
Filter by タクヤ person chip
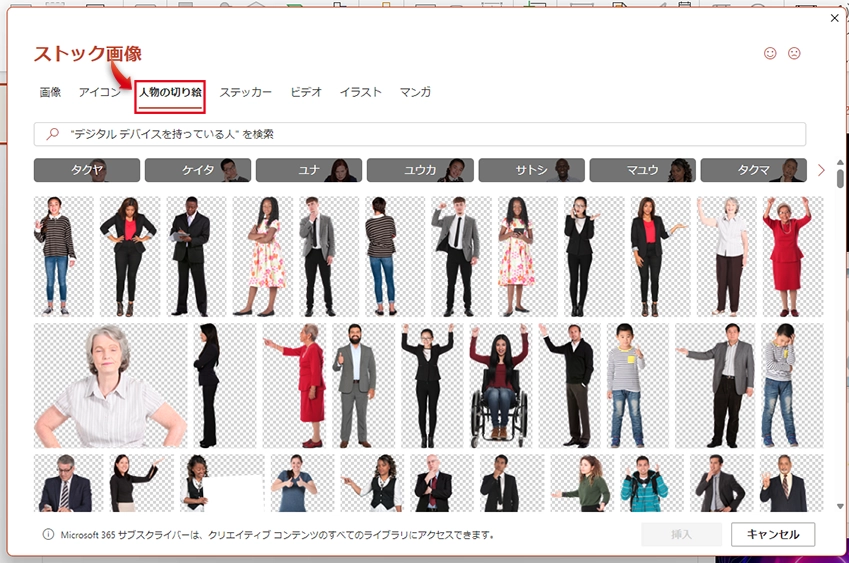(87, 170)
